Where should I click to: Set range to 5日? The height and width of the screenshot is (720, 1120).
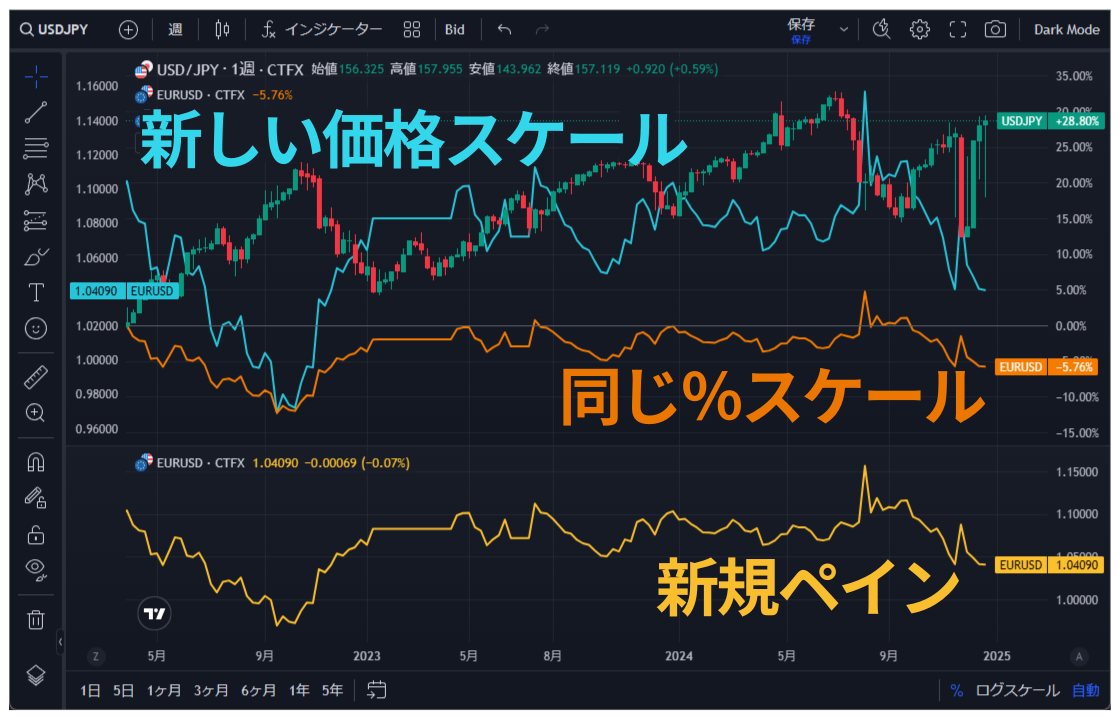124,690
